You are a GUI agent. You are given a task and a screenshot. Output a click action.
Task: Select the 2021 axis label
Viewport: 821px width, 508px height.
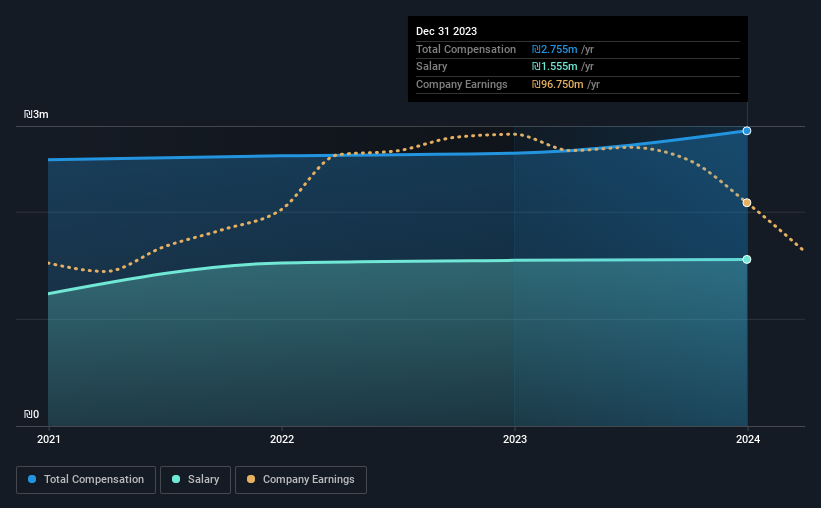pyautogui.click(x=49, y=439)
